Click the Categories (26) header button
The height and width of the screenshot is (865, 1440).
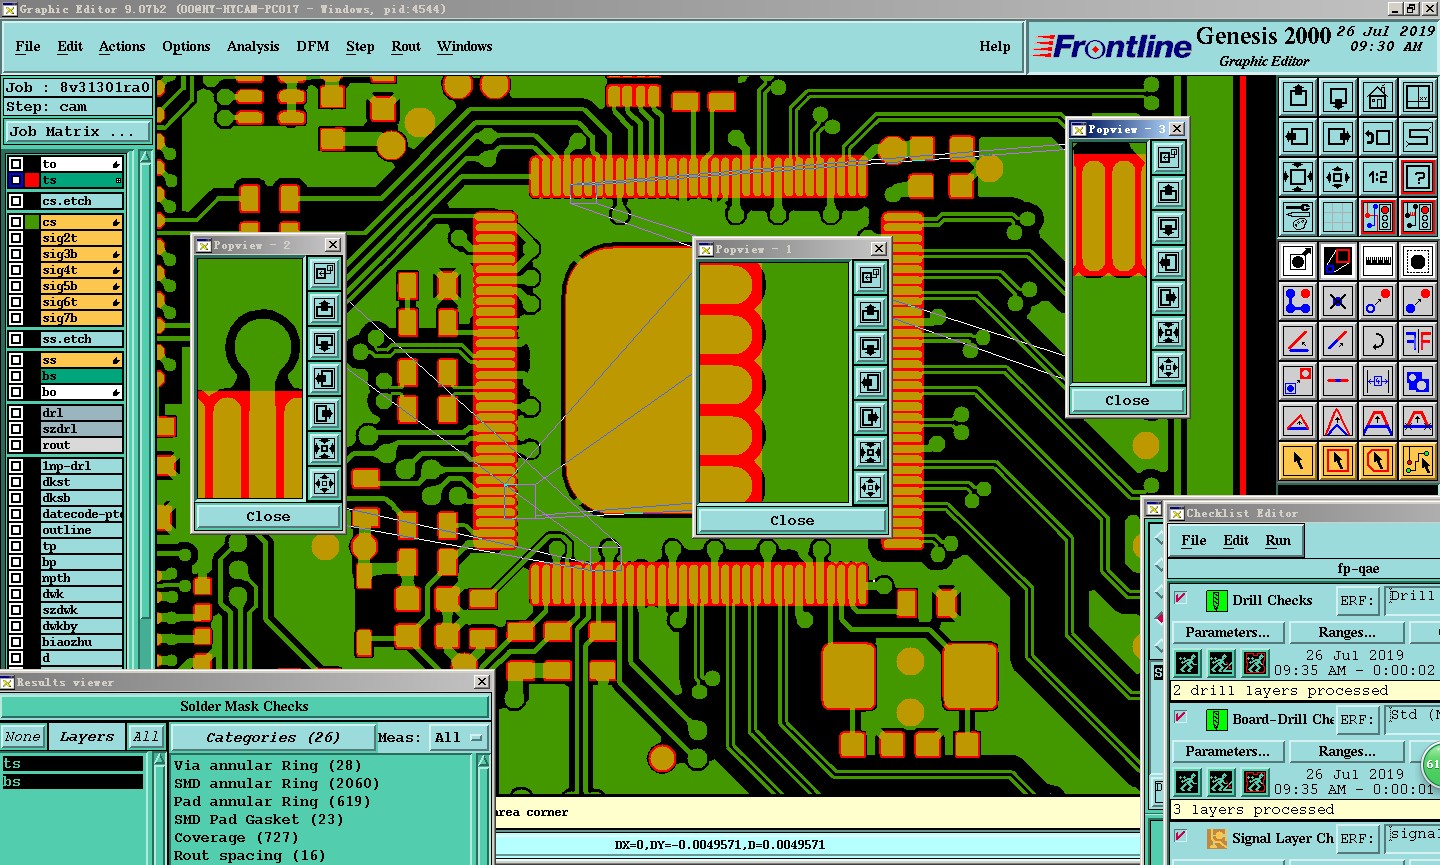click(x=273, y=738)
